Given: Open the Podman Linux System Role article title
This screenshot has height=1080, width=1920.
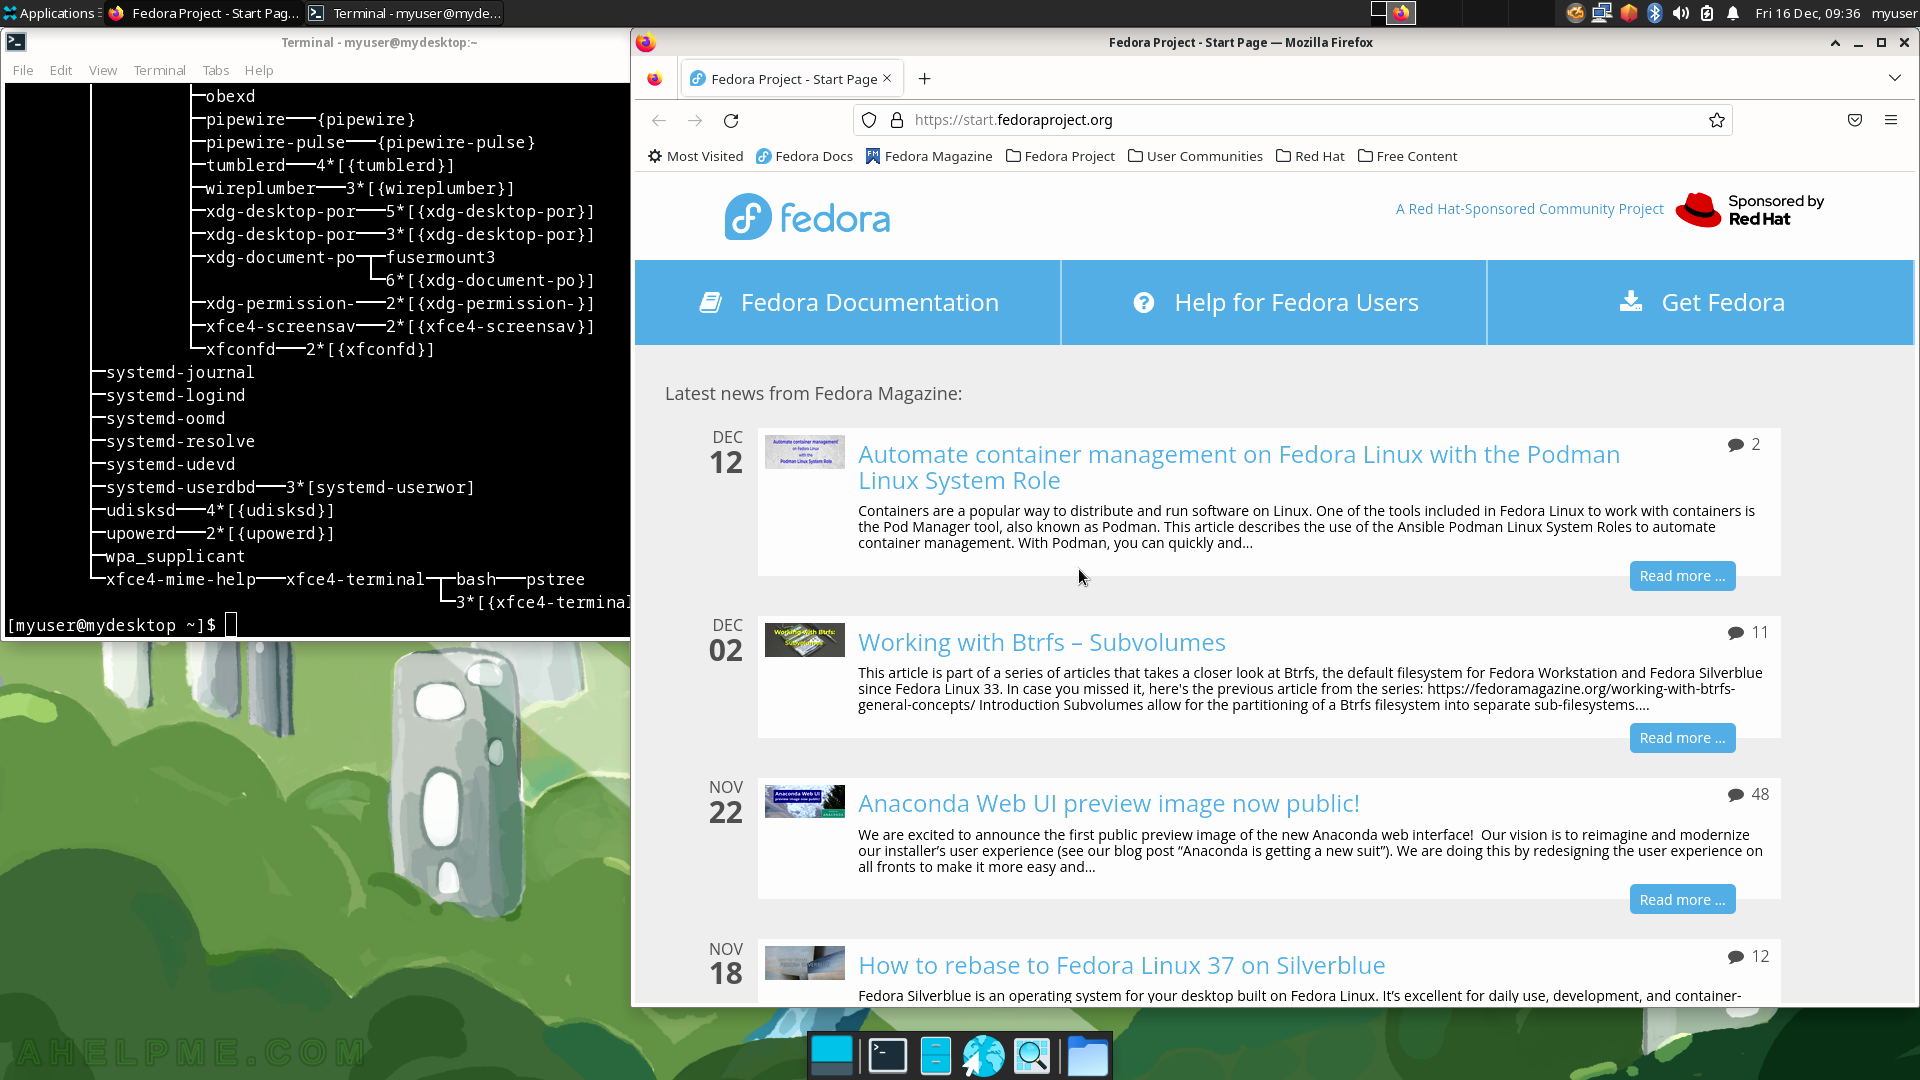Looking at the screenshot, I should click(x=1239, y=467).
